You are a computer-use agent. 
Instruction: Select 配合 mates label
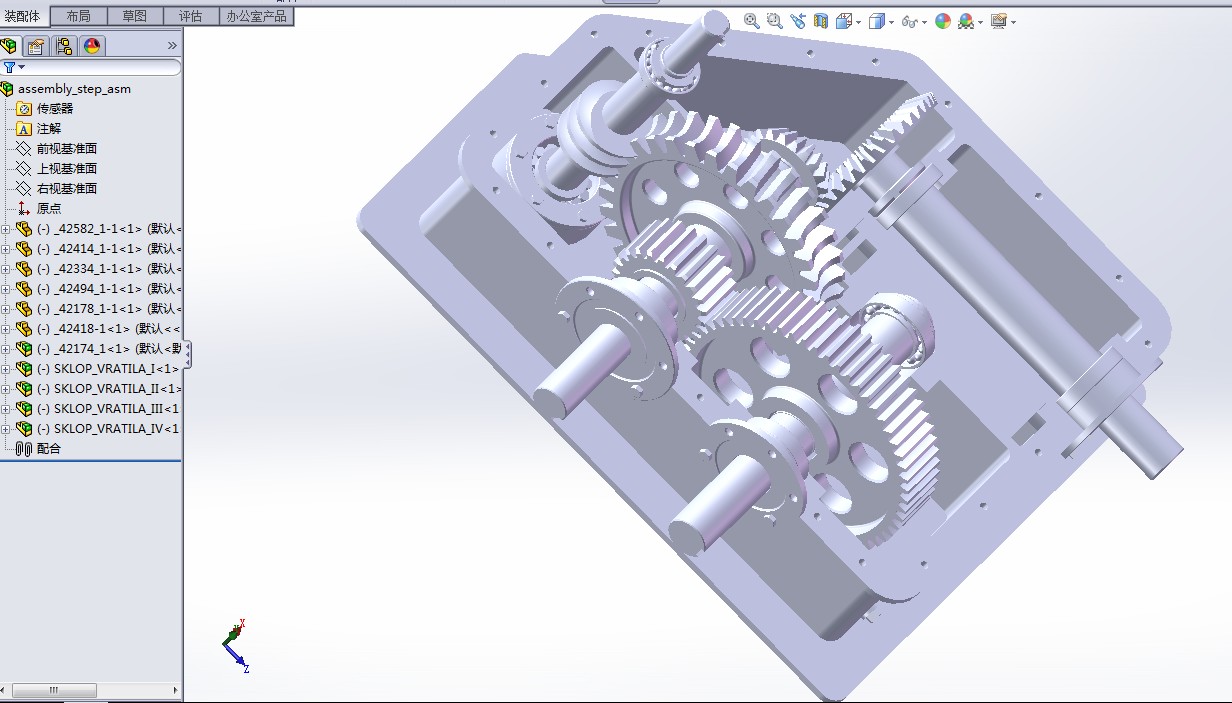tap(49, 448)
